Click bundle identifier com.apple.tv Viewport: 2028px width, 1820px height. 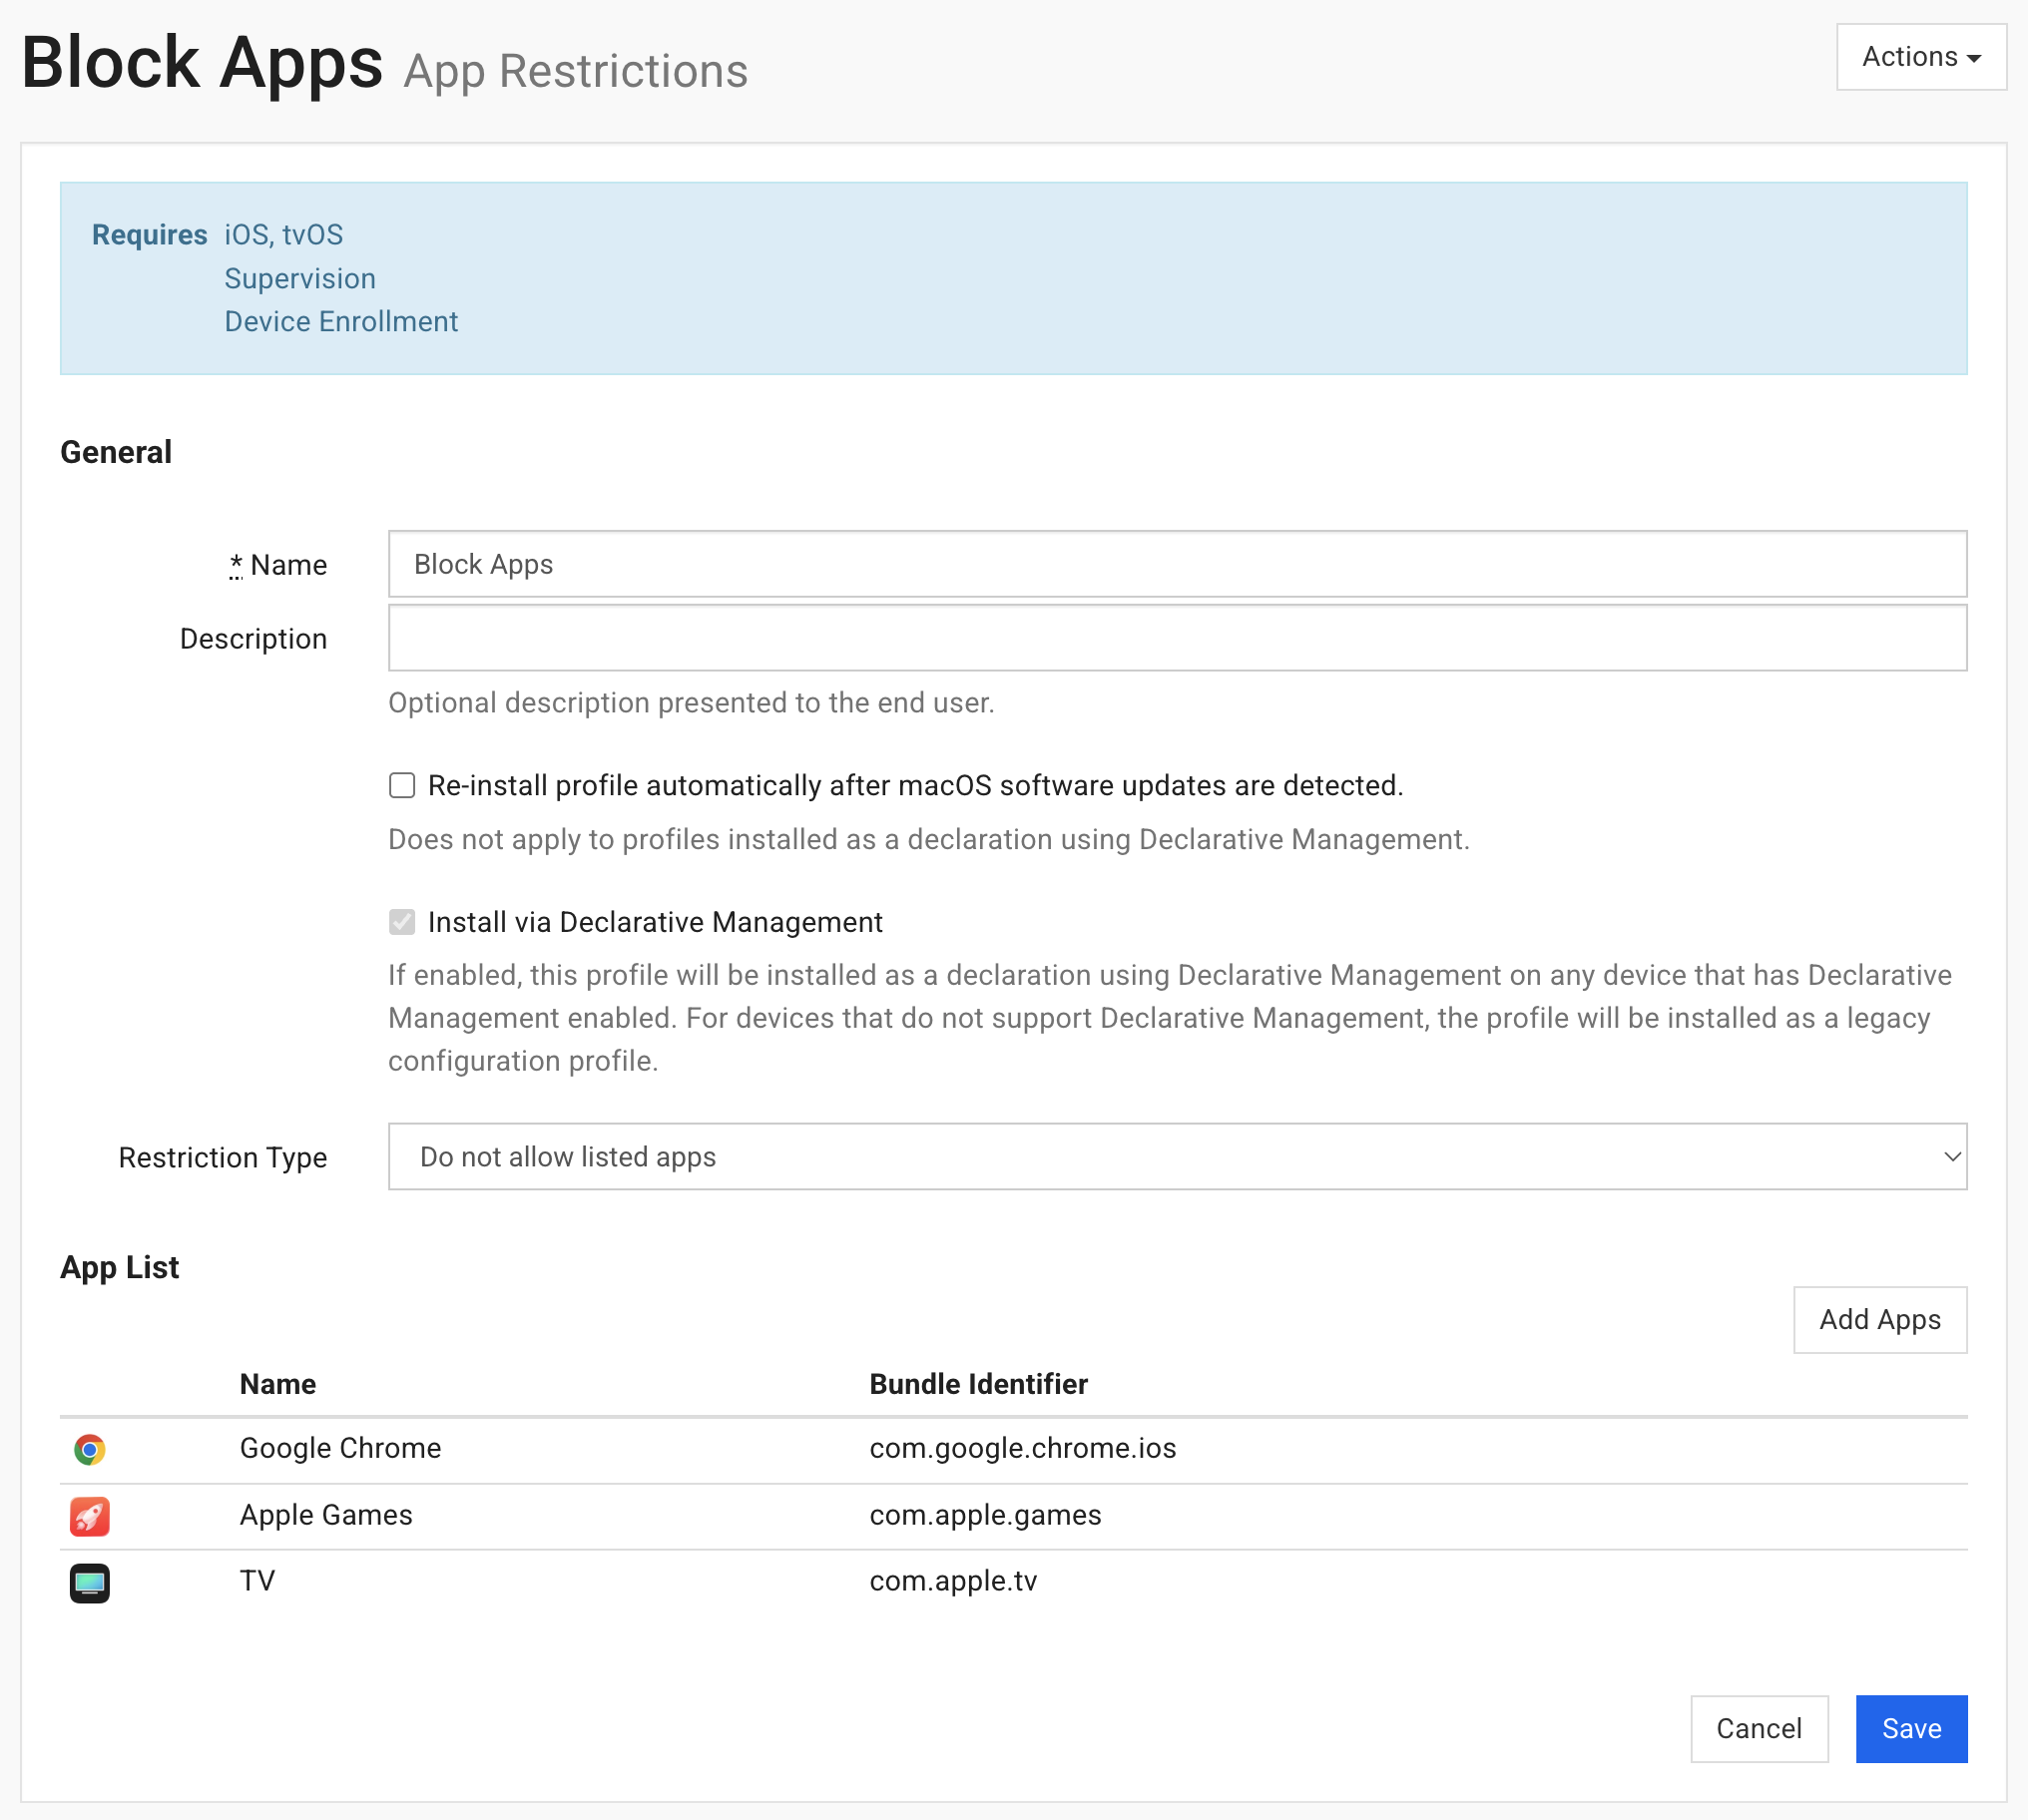tap(953, 1581)
